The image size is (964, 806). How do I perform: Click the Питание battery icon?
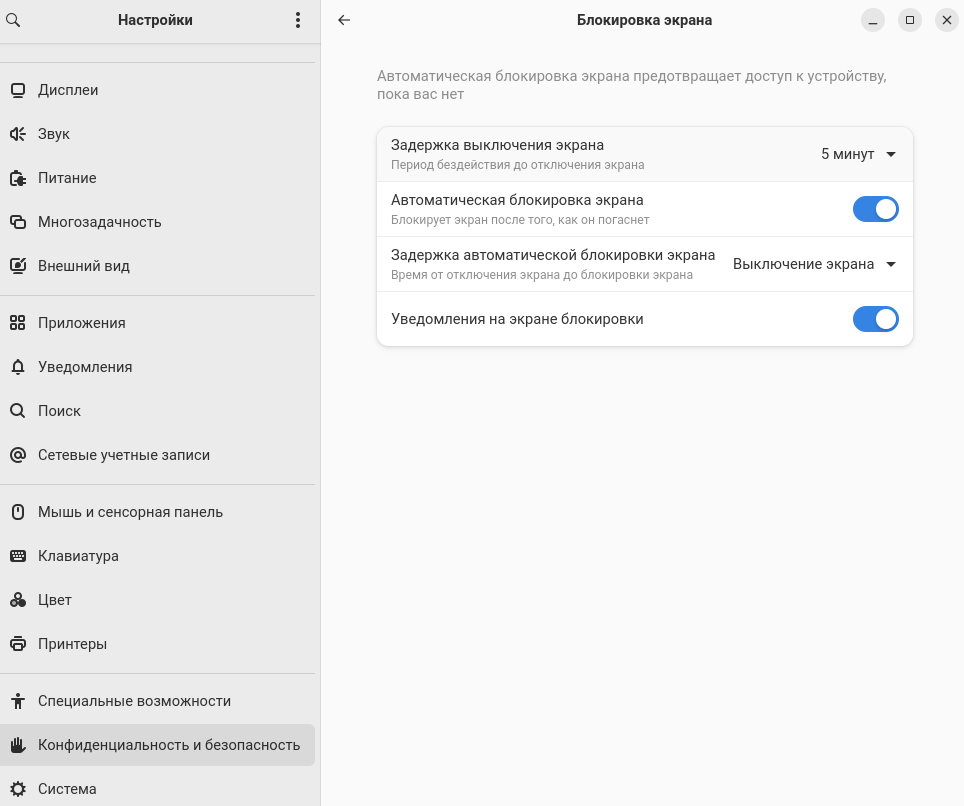[18, 178]
